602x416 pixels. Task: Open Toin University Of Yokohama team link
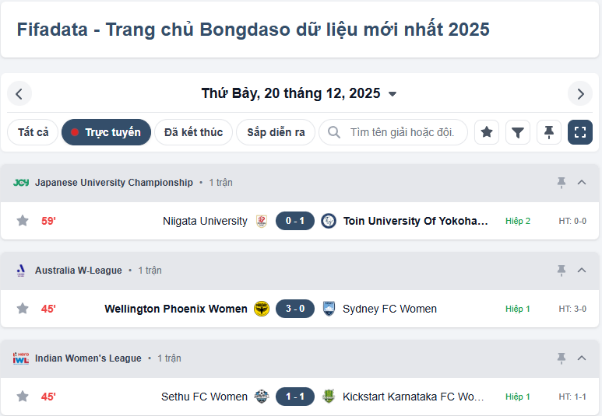click(x=416, y=221)
